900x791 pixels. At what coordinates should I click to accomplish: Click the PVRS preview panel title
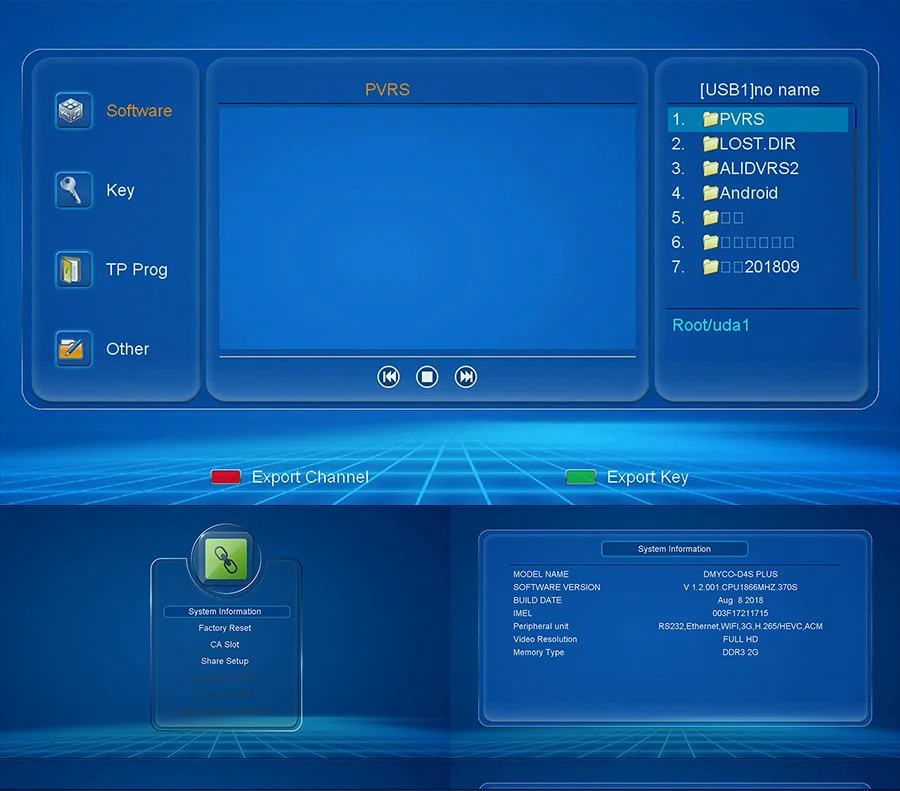click(387, 90)
